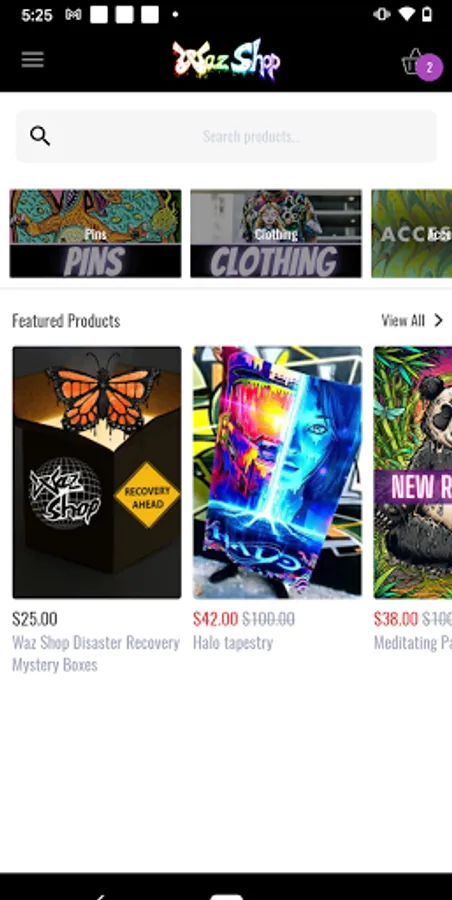Tap the battery status icon
This screenshot has width=452, height=900.
click(427, 14)
